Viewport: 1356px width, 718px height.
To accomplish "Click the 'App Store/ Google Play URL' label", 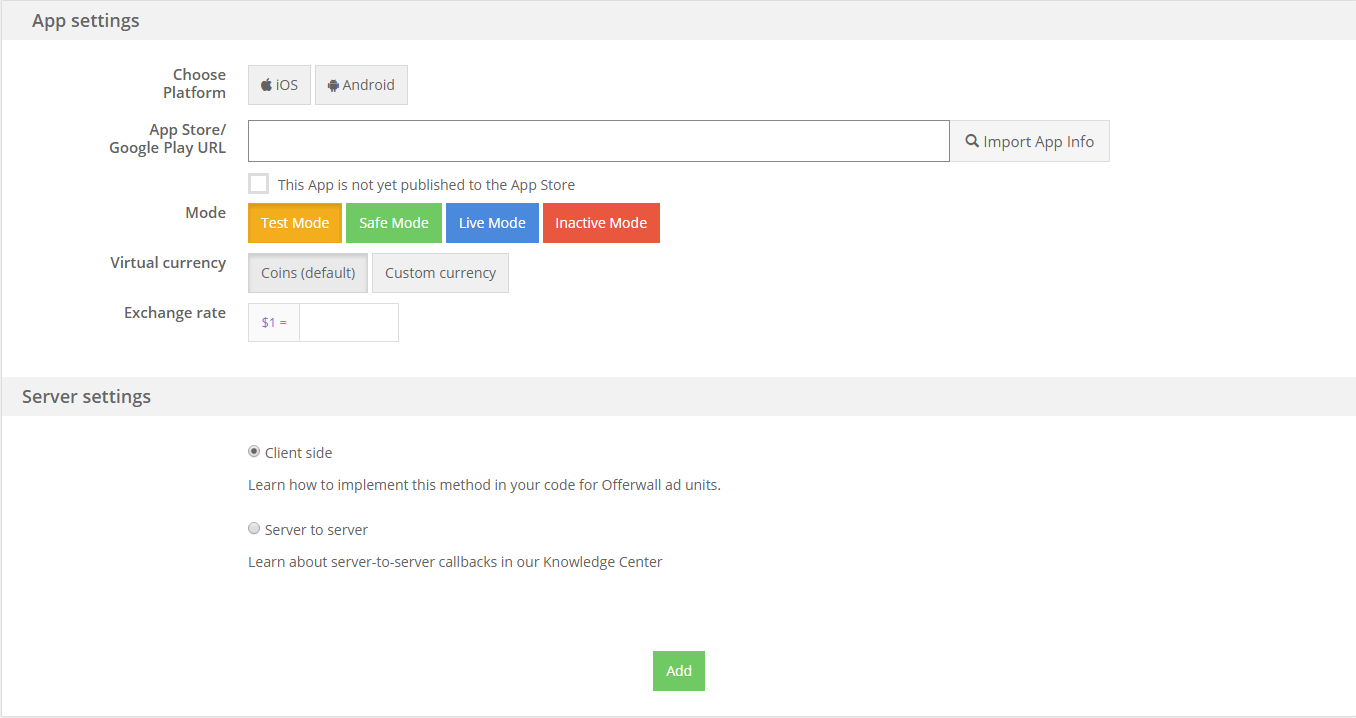I will point(168,139).
